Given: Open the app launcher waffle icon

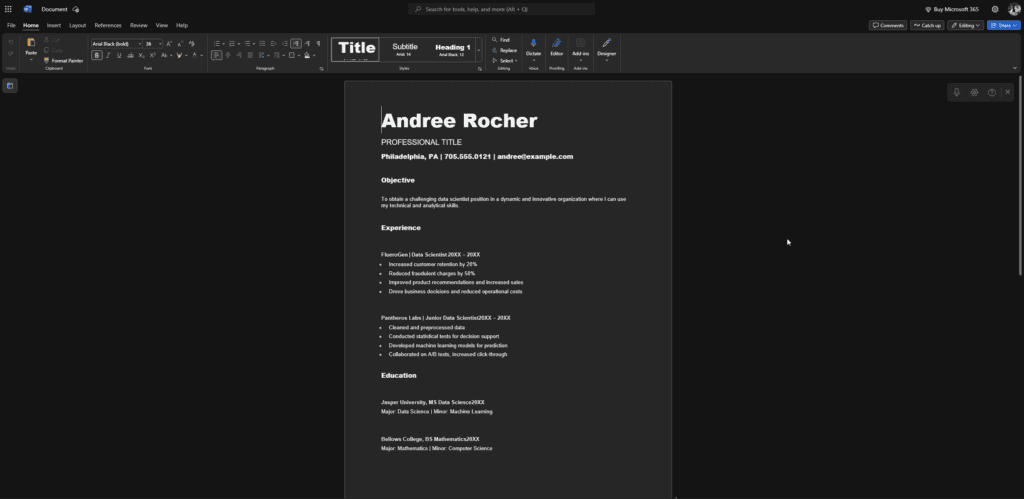Looking at the screenshot, I should tap(9, 9).
